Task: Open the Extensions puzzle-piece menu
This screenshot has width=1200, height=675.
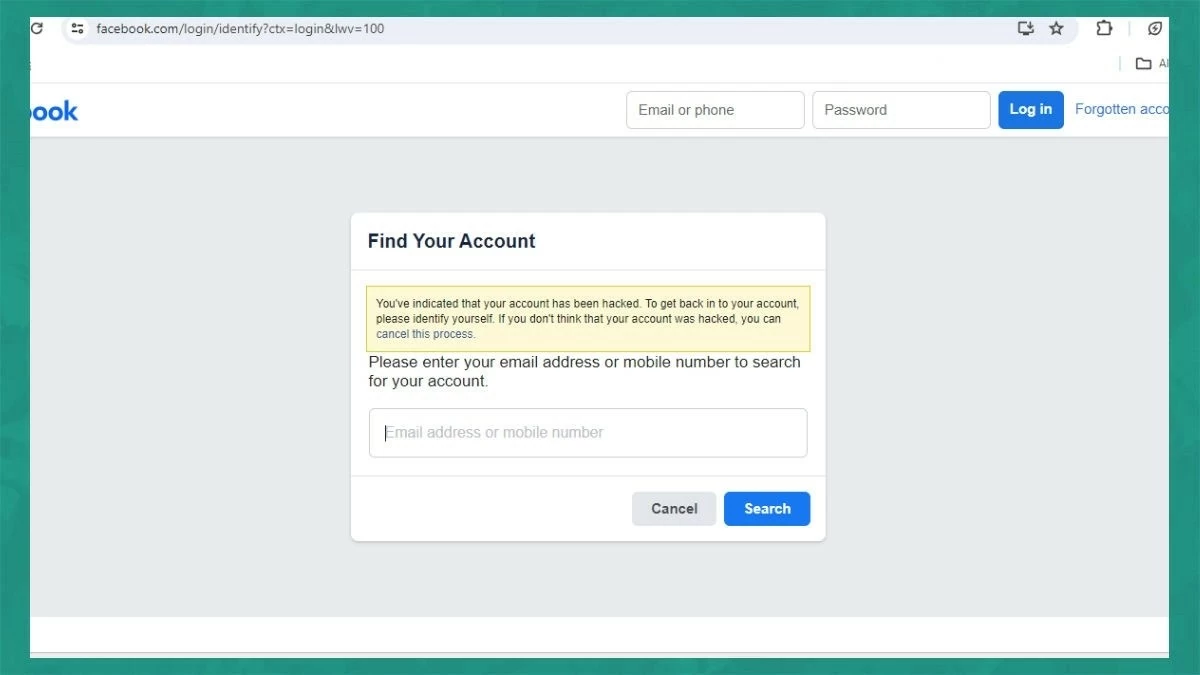Action: pyautogui.click(x=1103, y=28)
